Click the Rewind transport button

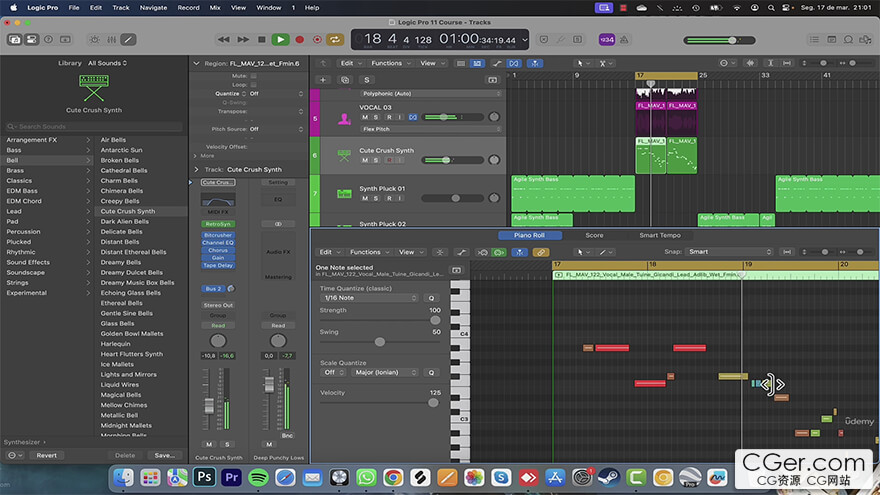(223, 39)
